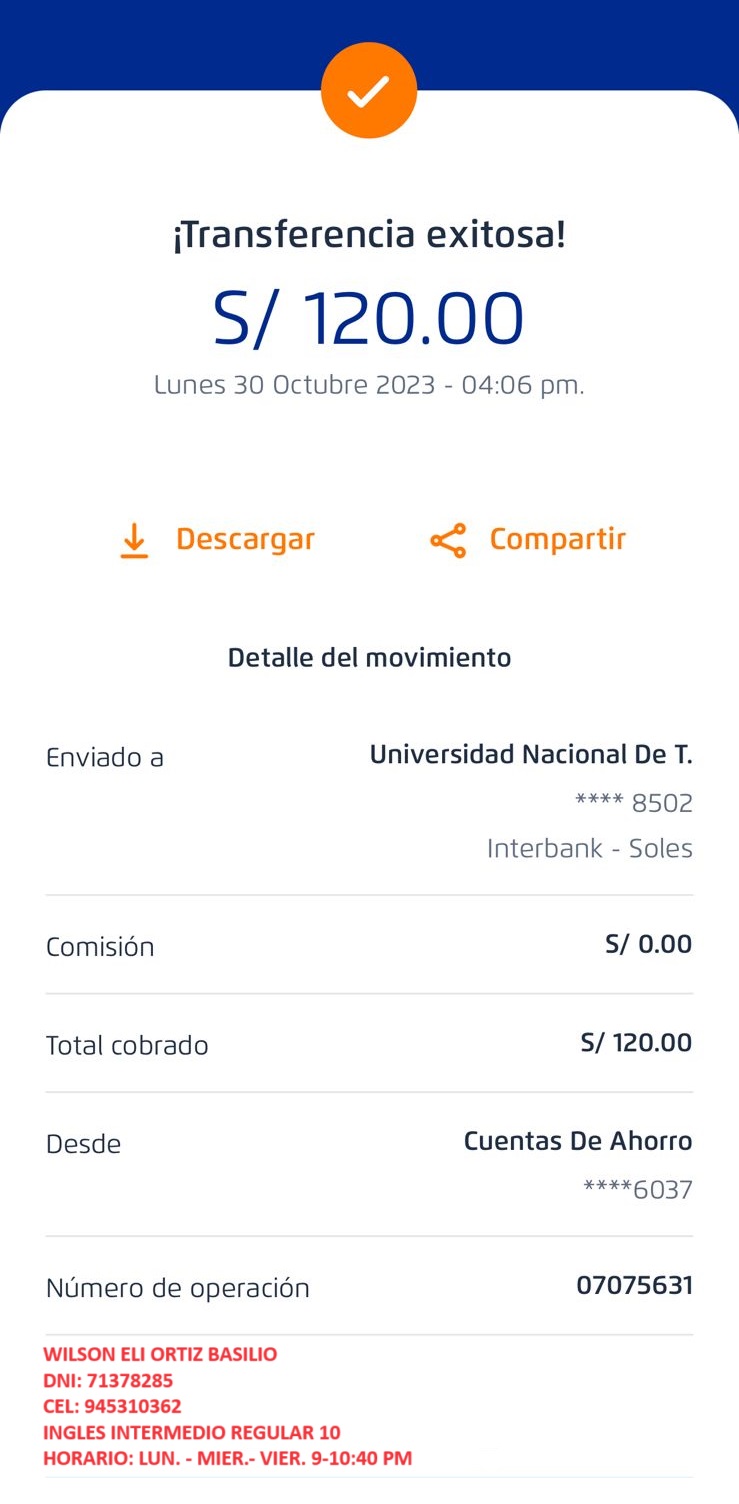Tap the S/ 120.00 transfer amount
This screenshot has width=739, height=1504.
(369, 319)
